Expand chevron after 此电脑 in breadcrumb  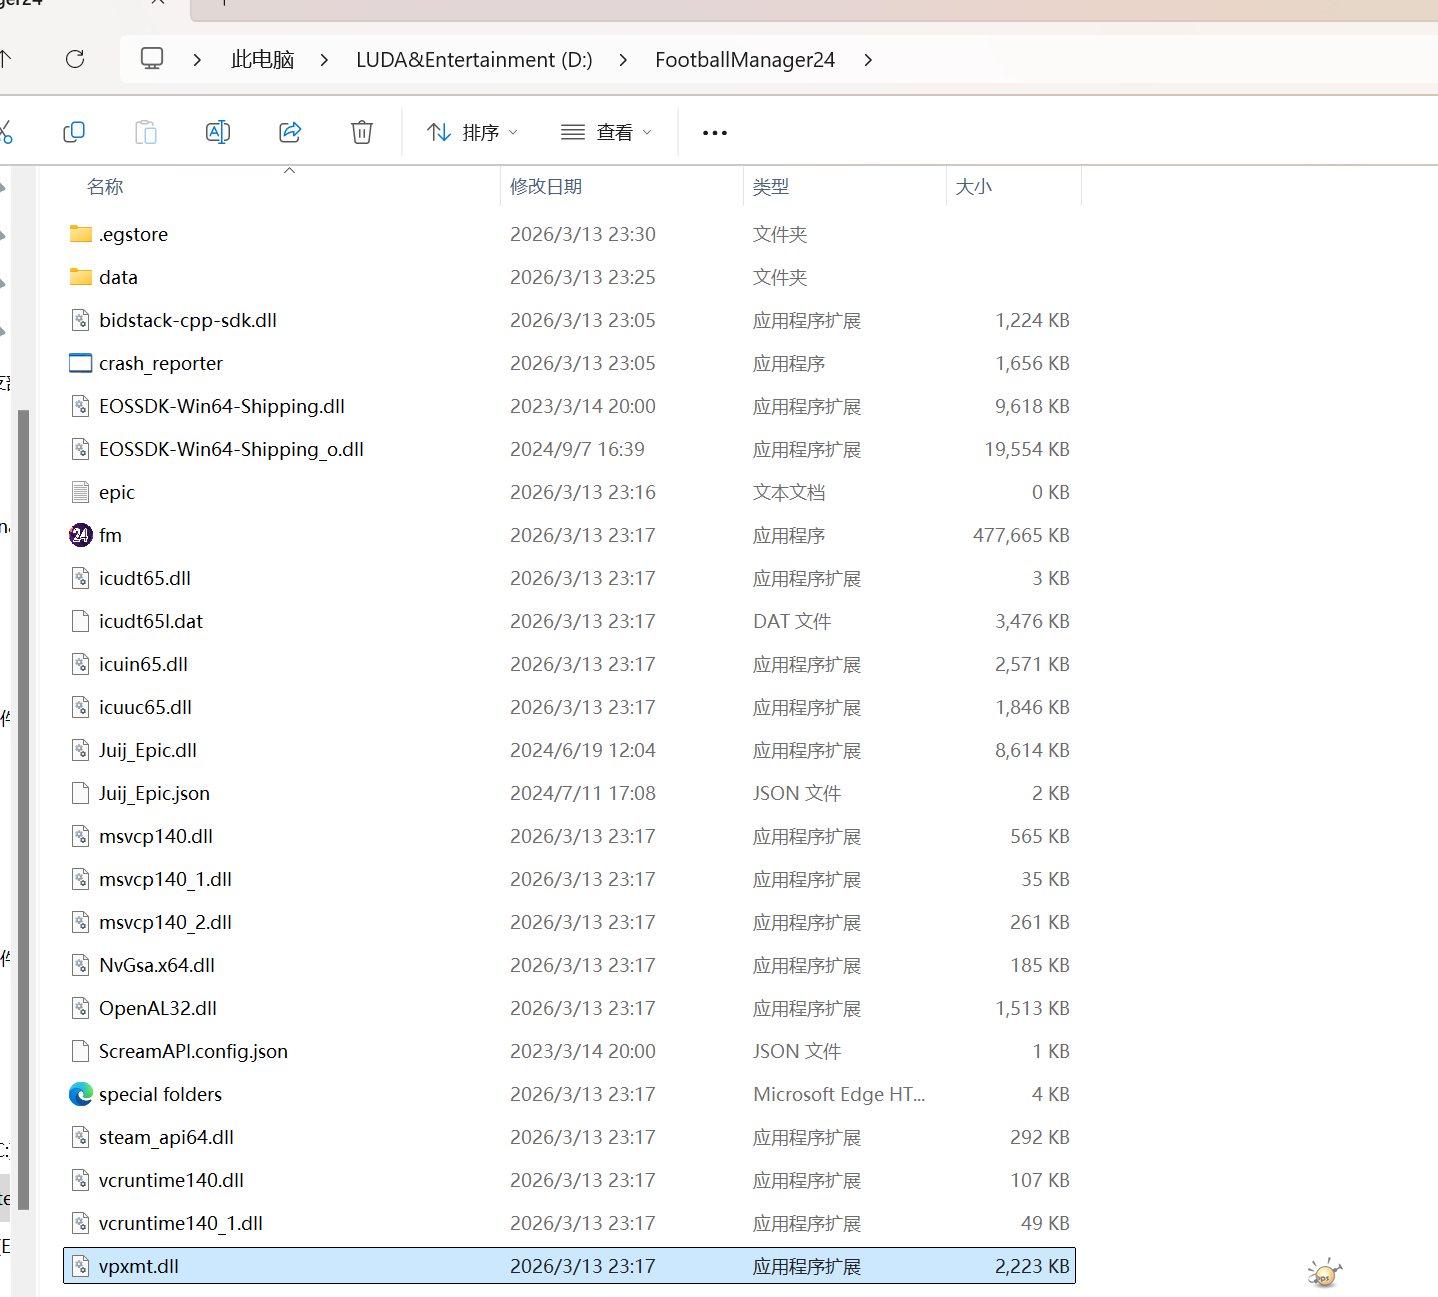[x=324, y=60]
